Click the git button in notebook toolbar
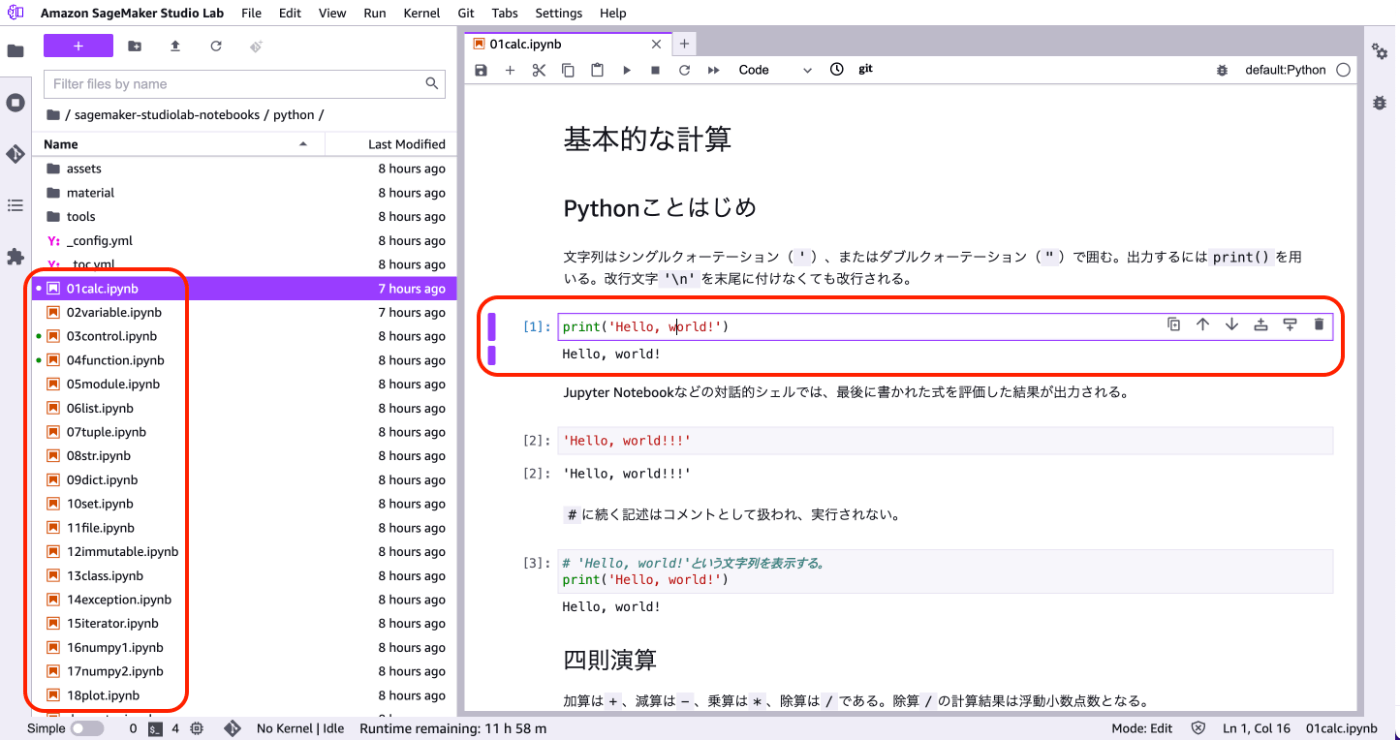Viewport: 1400px width, 740px height. pos(866,69)
